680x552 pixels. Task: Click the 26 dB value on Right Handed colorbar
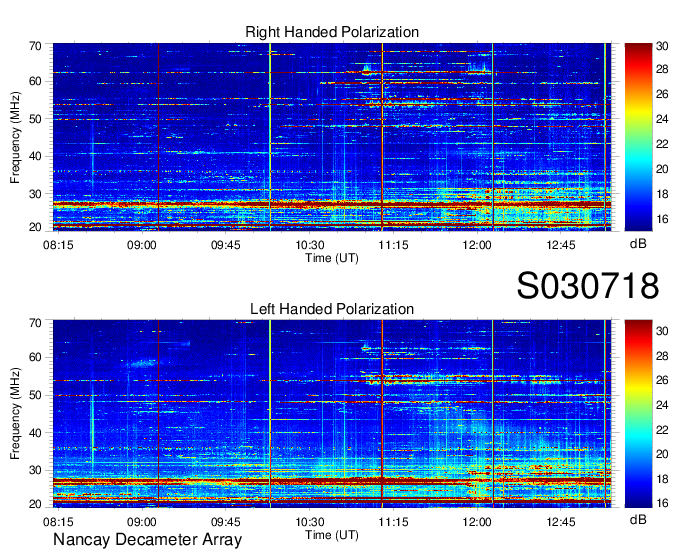tap(662, 95)
